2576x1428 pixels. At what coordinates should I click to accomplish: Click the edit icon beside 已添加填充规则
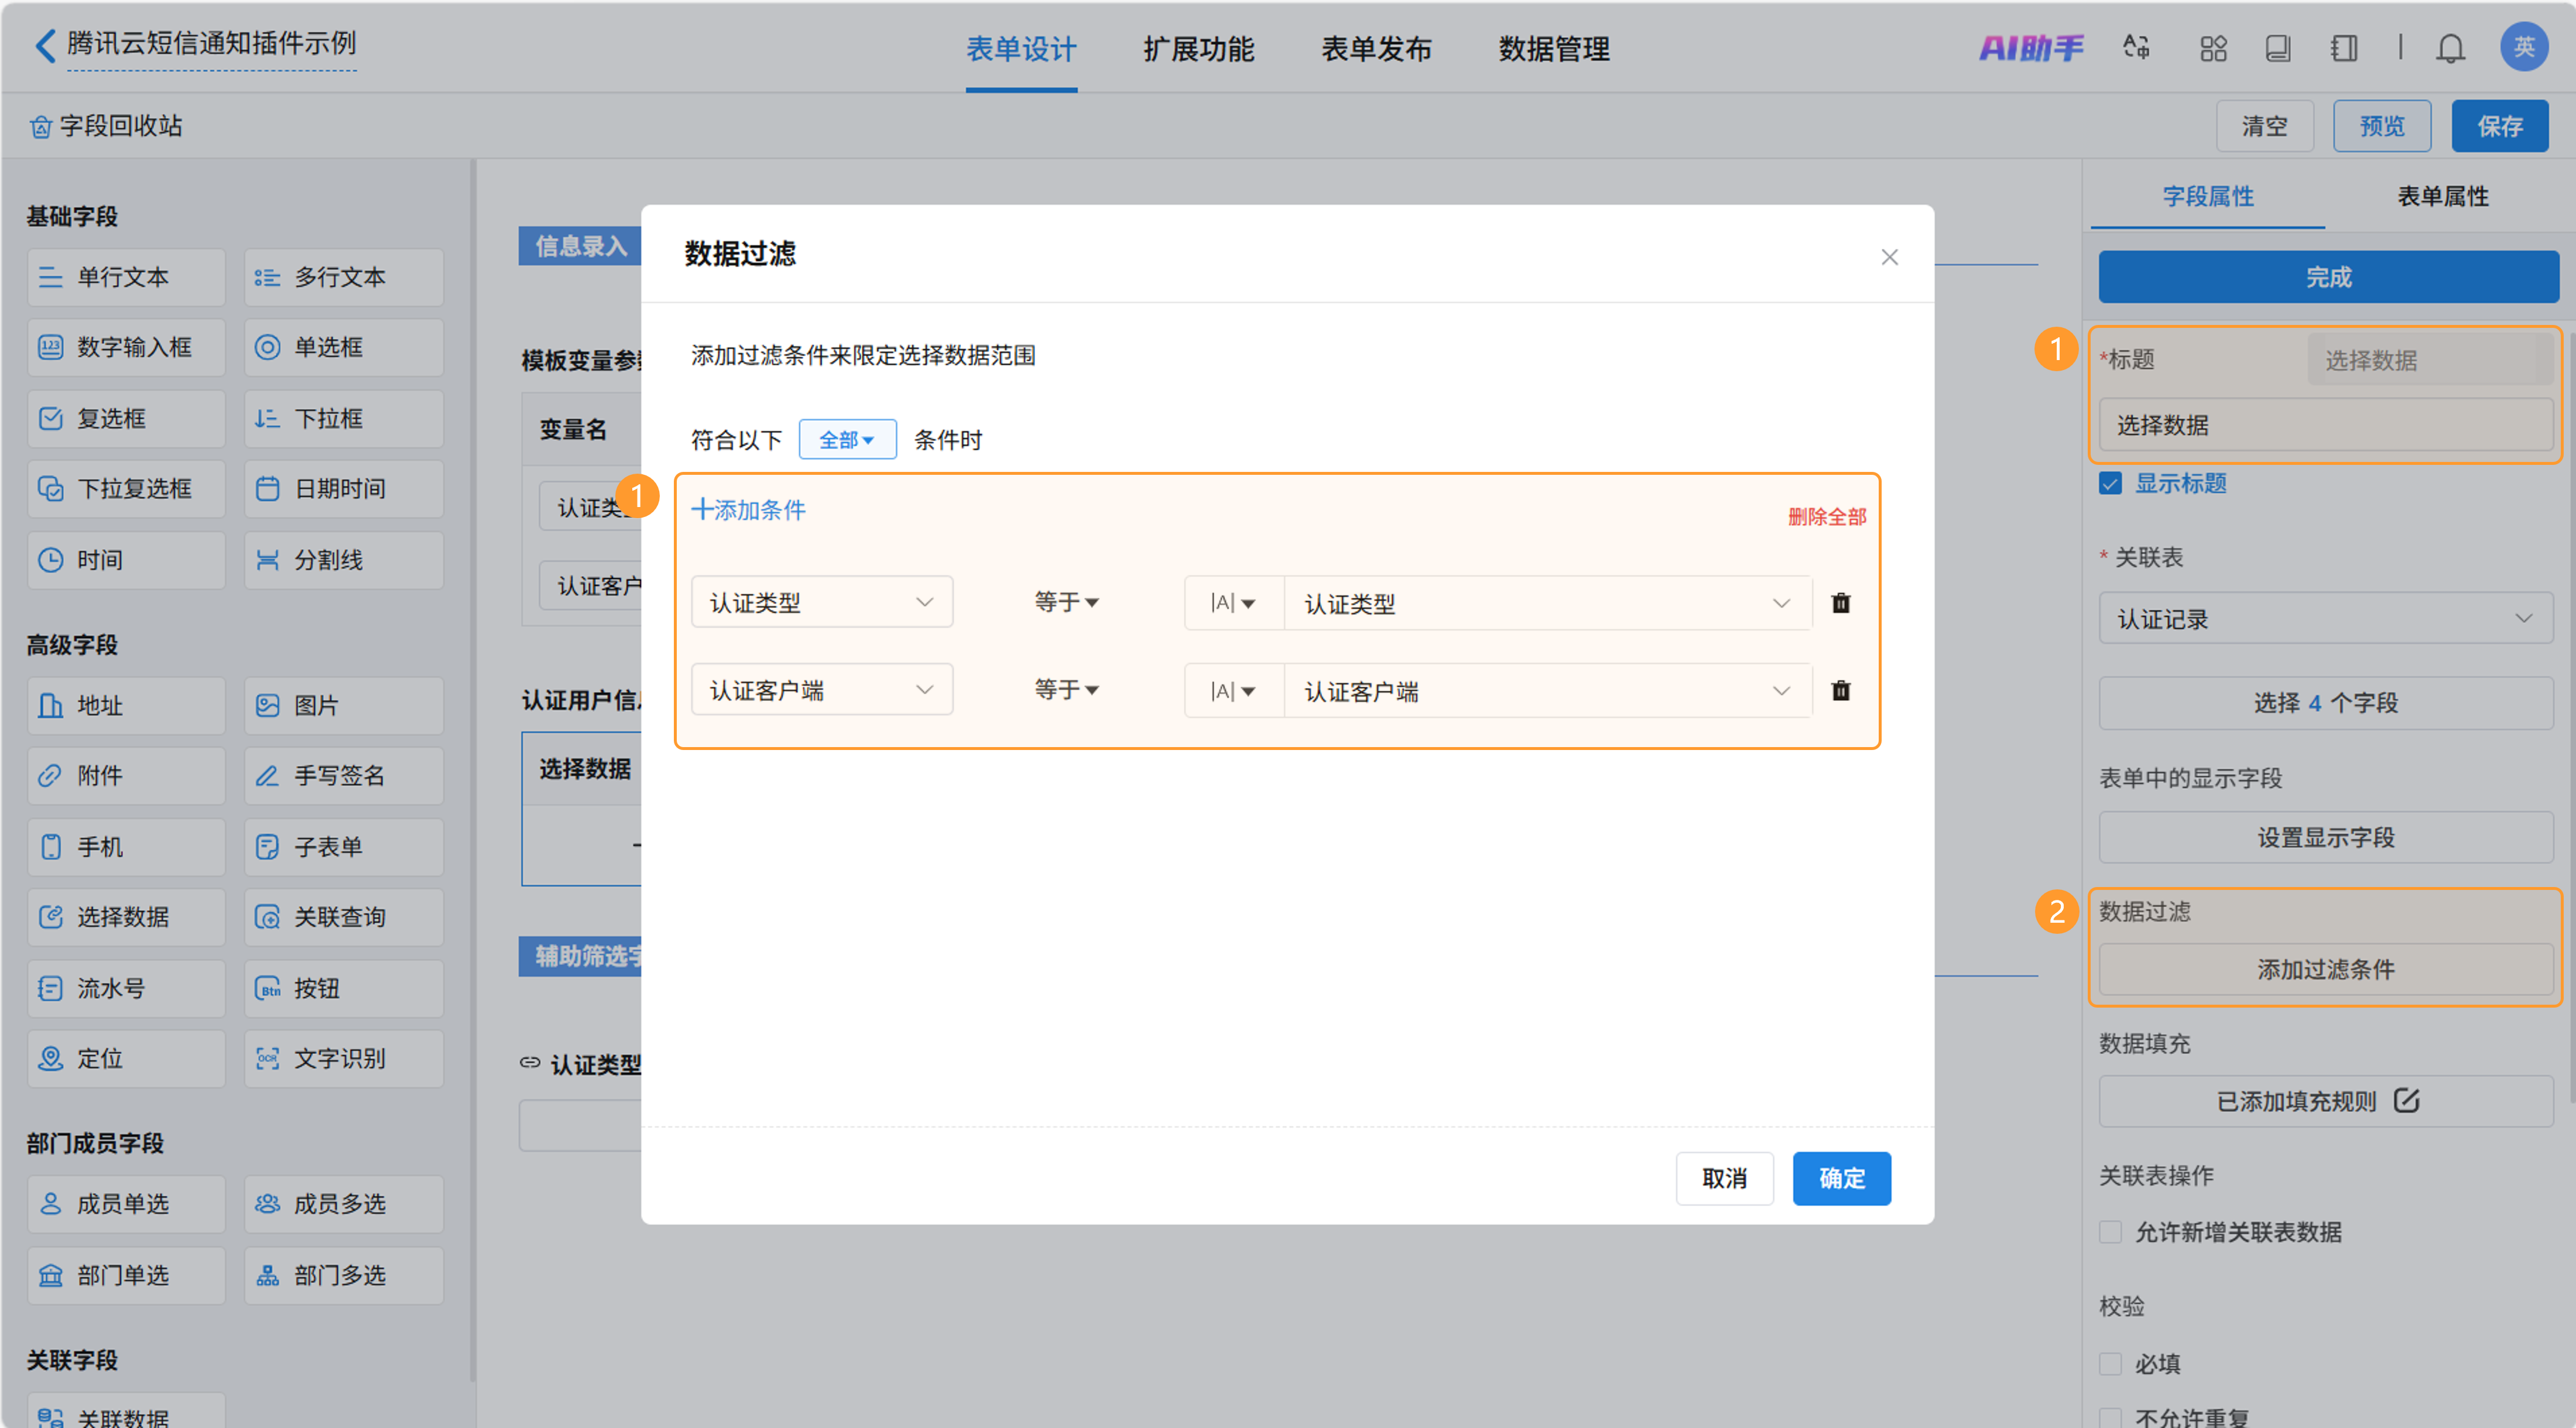click(2406, 1101)
